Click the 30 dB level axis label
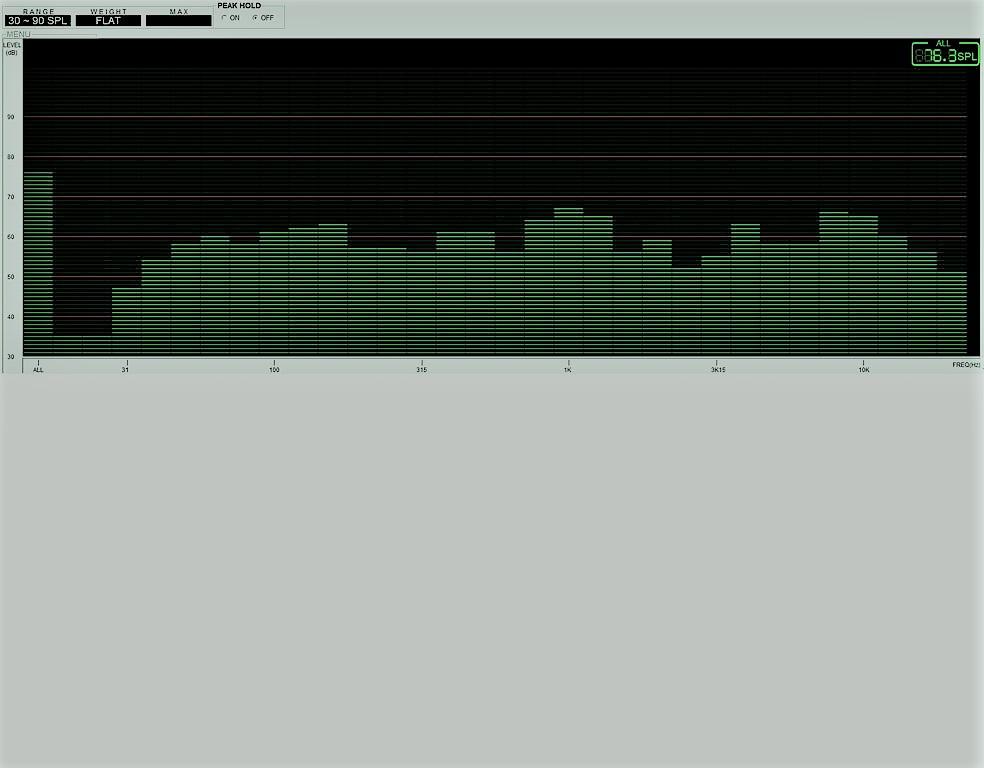Viewport: 984px width, 768px height. 11,356
